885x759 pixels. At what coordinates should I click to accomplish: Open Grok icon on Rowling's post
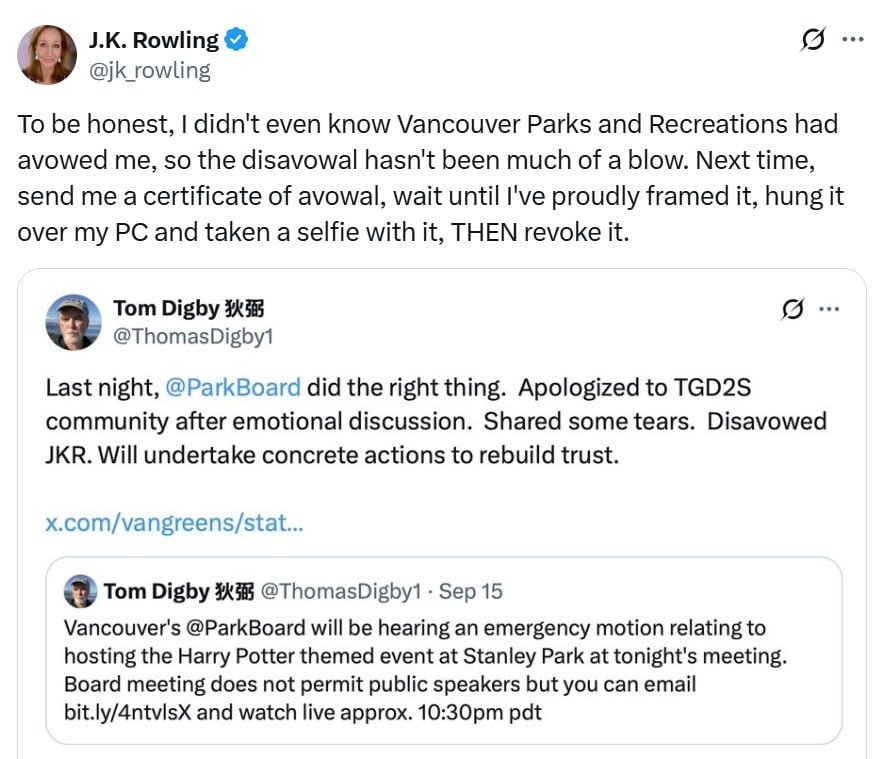click(813, 40)
